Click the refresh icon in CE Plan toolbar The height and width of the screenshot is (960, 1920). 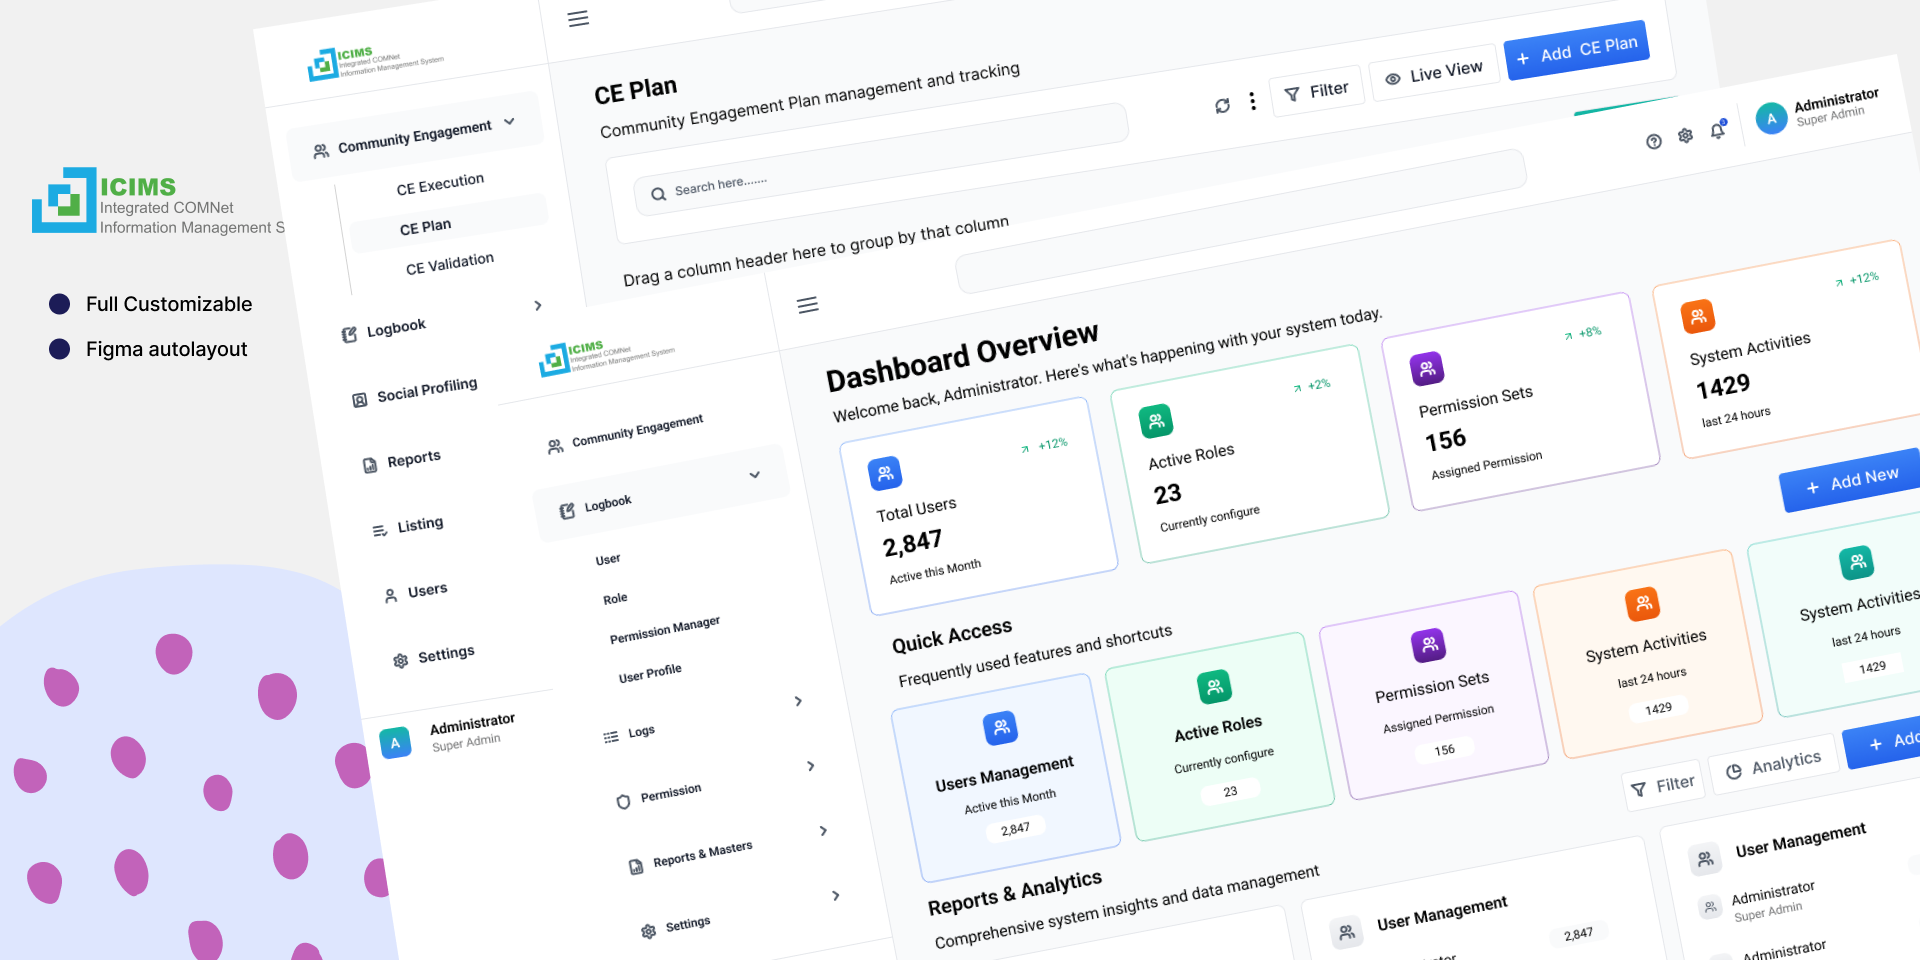[1222, 106]
